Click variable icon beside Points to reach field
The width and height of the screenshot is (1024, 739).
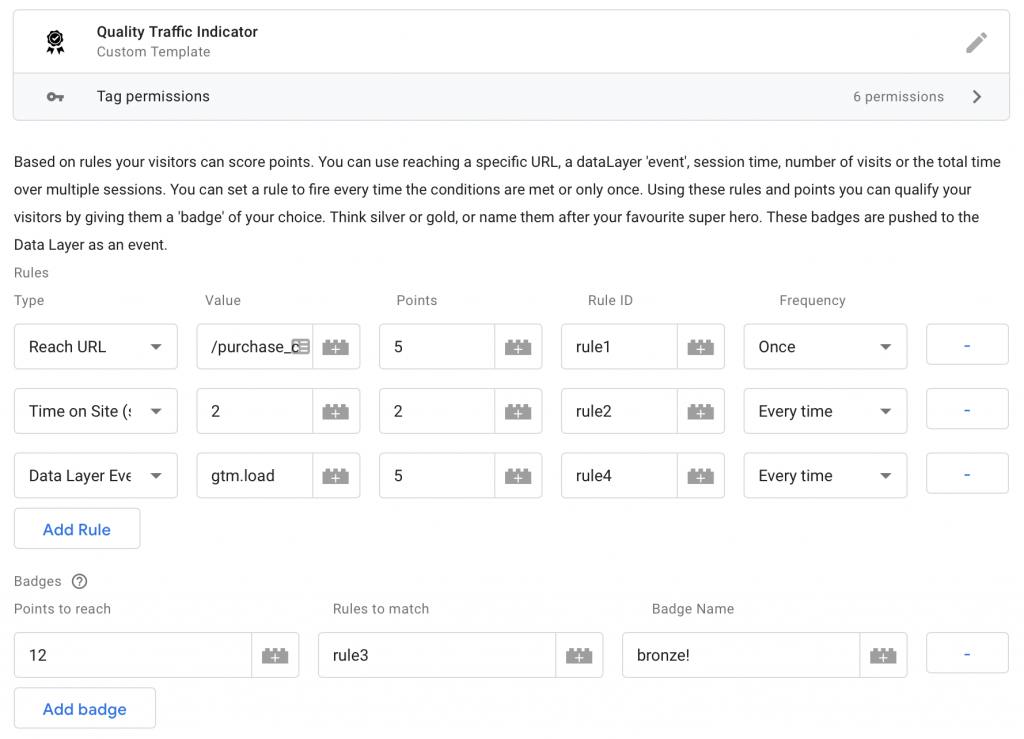click(x=275, y=655)
